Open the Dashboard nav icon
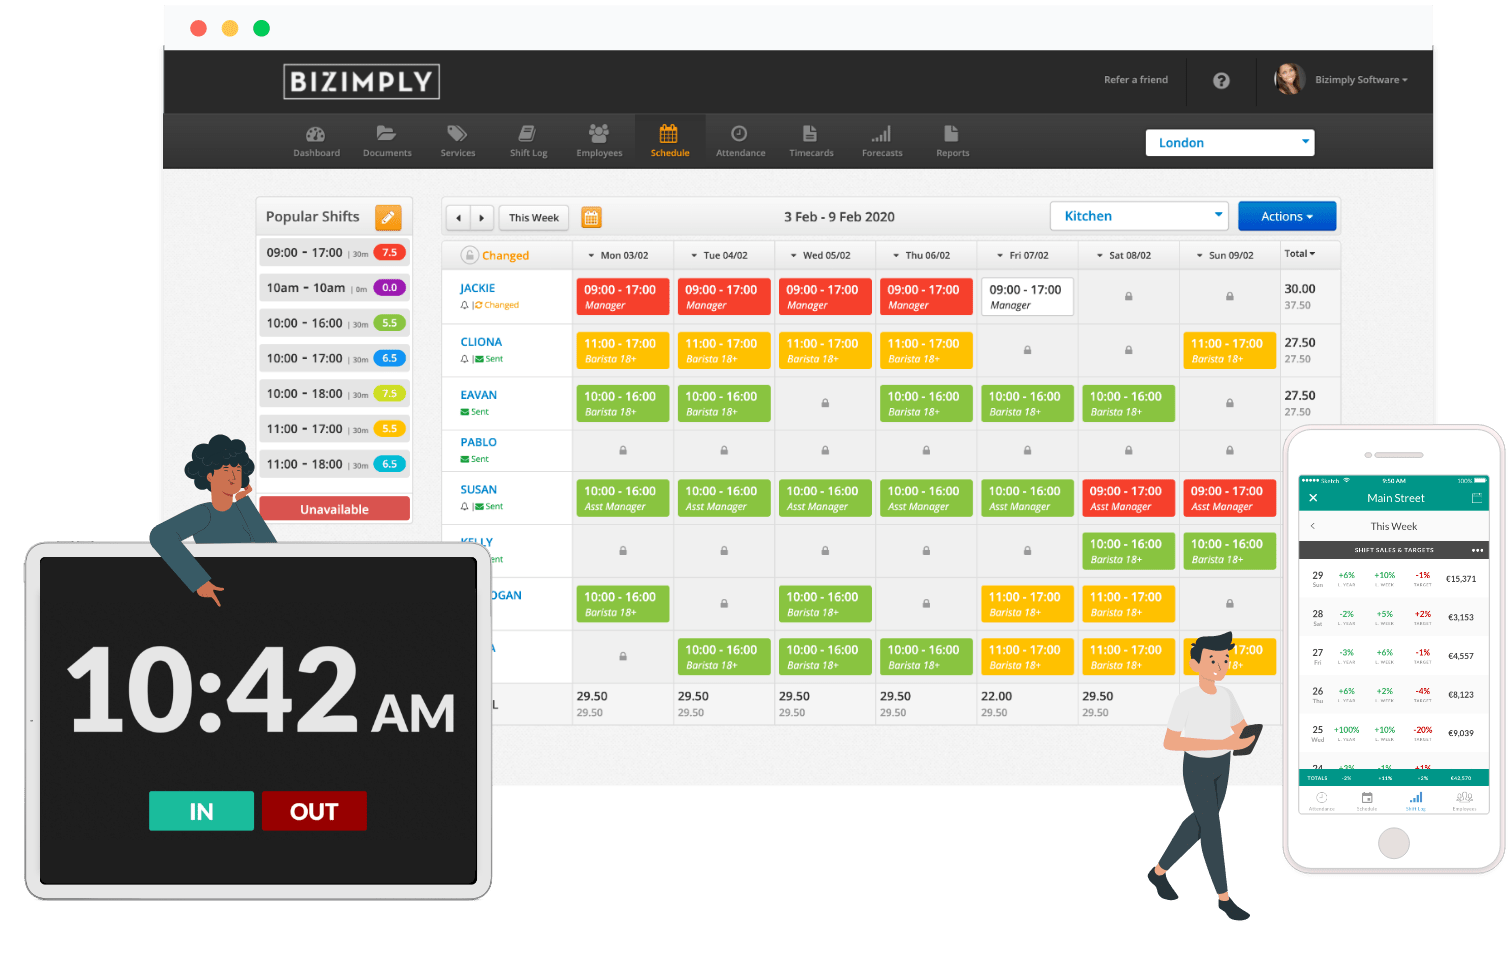Screen dimensions: 1510x979 coord(316,134)
